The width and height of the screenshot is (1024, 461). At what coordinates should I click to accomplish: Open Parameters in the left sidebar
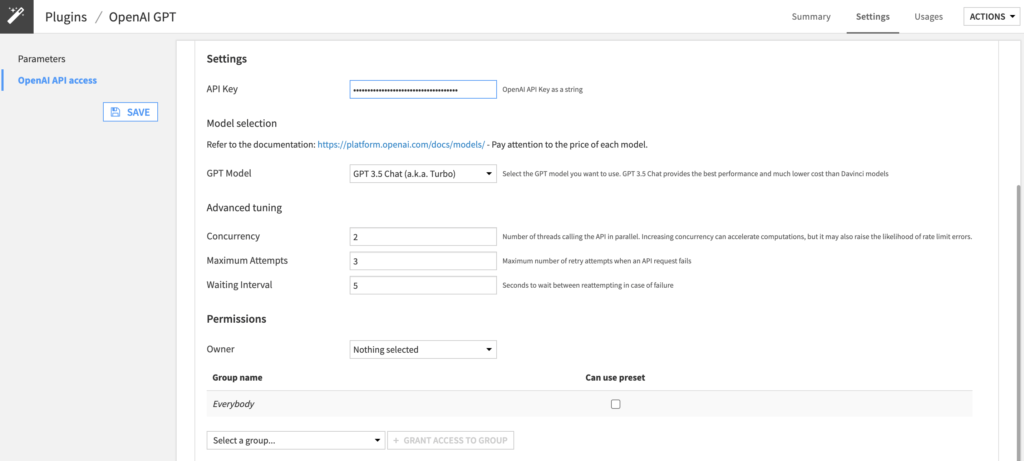pyautogui.click(x=42, y=59)
